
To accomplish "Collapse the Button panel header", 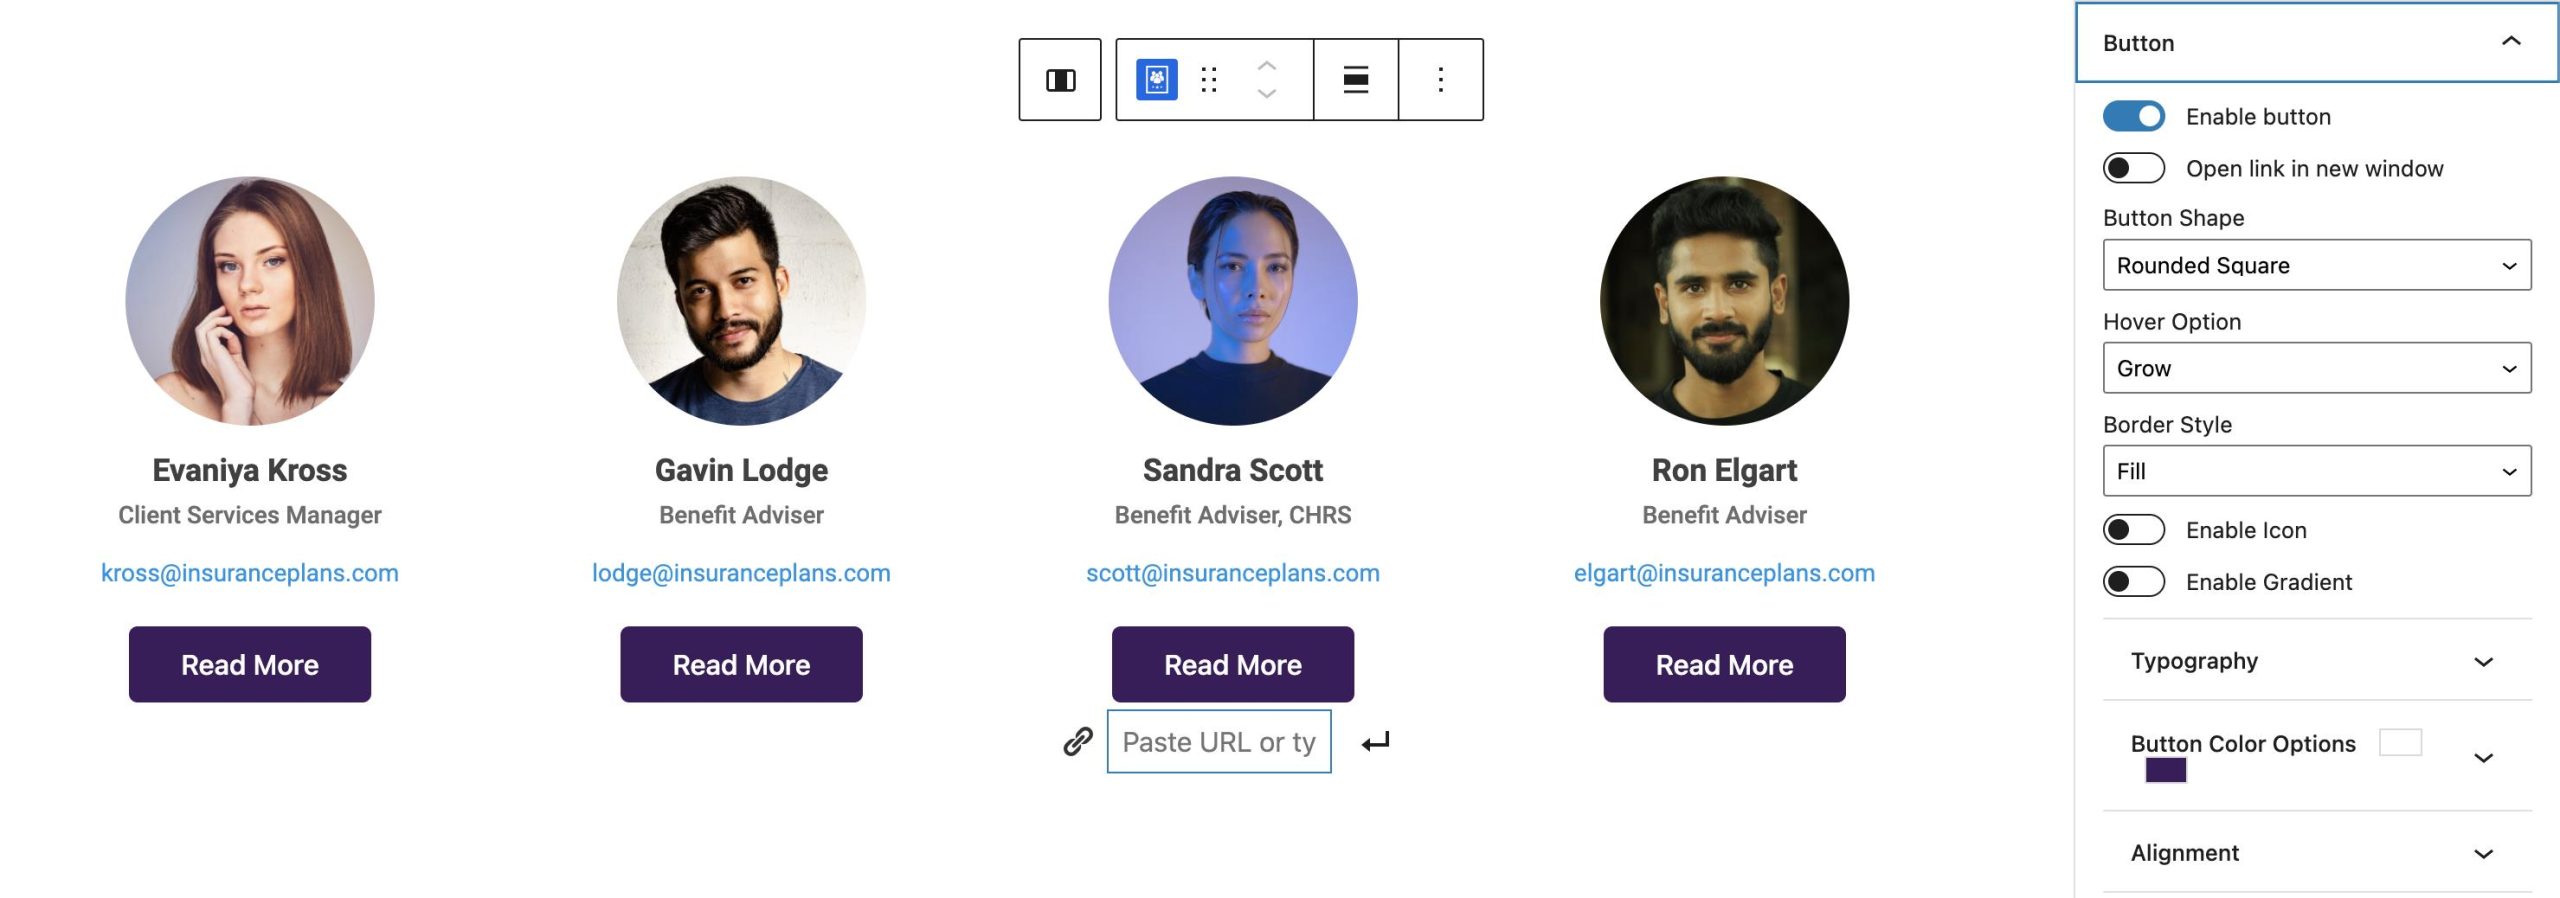I will [x=2317, y=43].
